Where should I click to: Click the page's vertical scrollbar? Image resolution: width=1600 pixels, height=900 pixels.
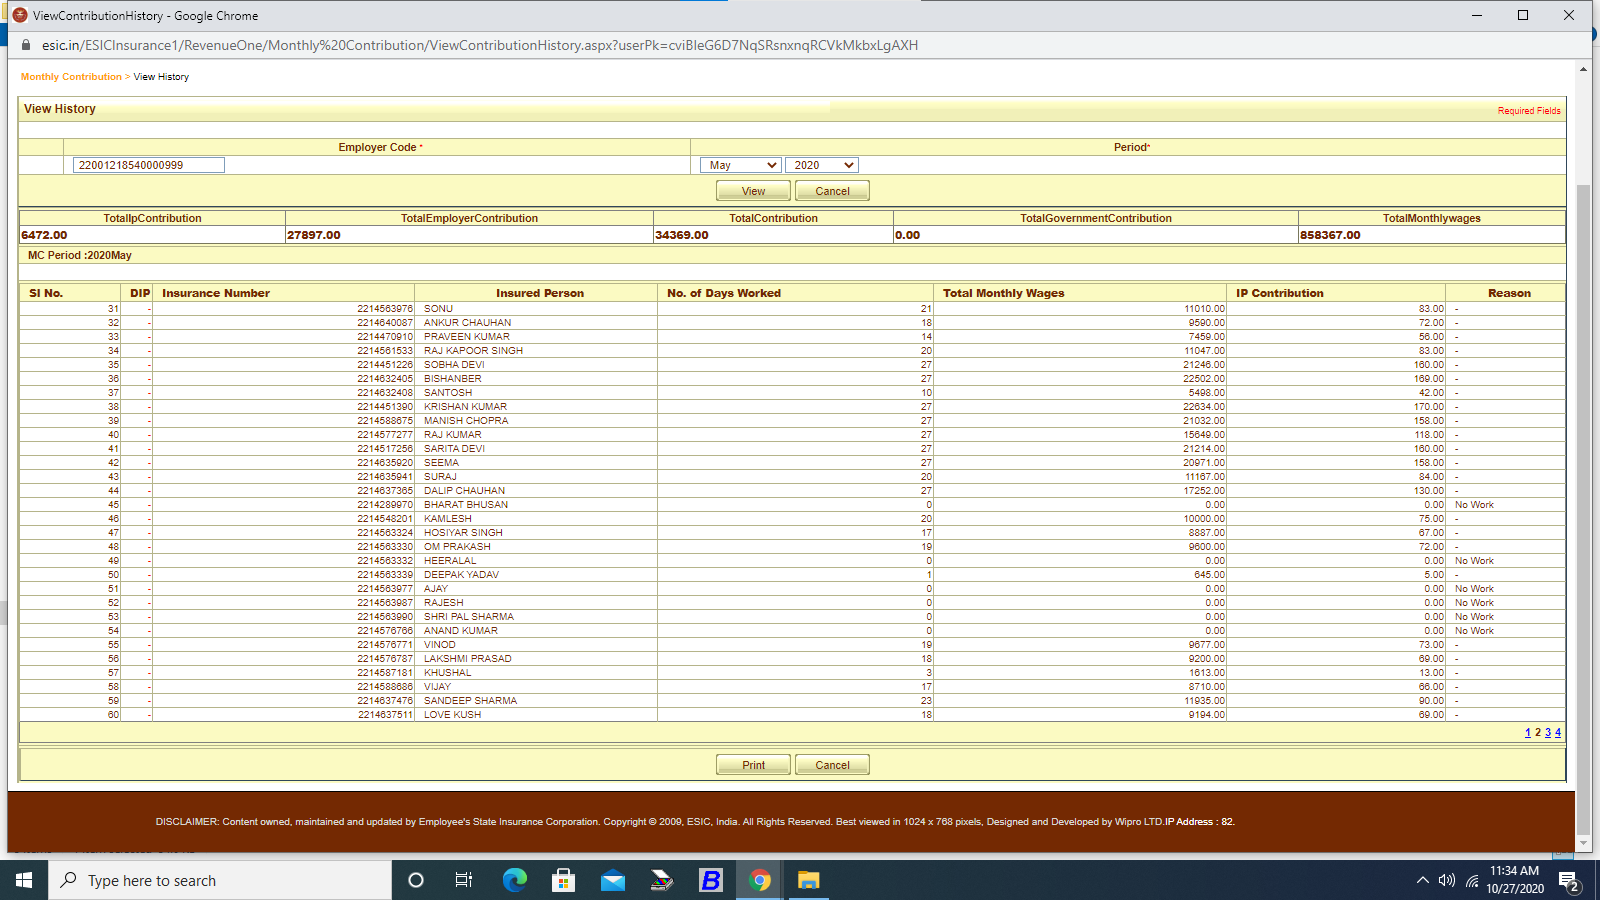point(1582,500)
